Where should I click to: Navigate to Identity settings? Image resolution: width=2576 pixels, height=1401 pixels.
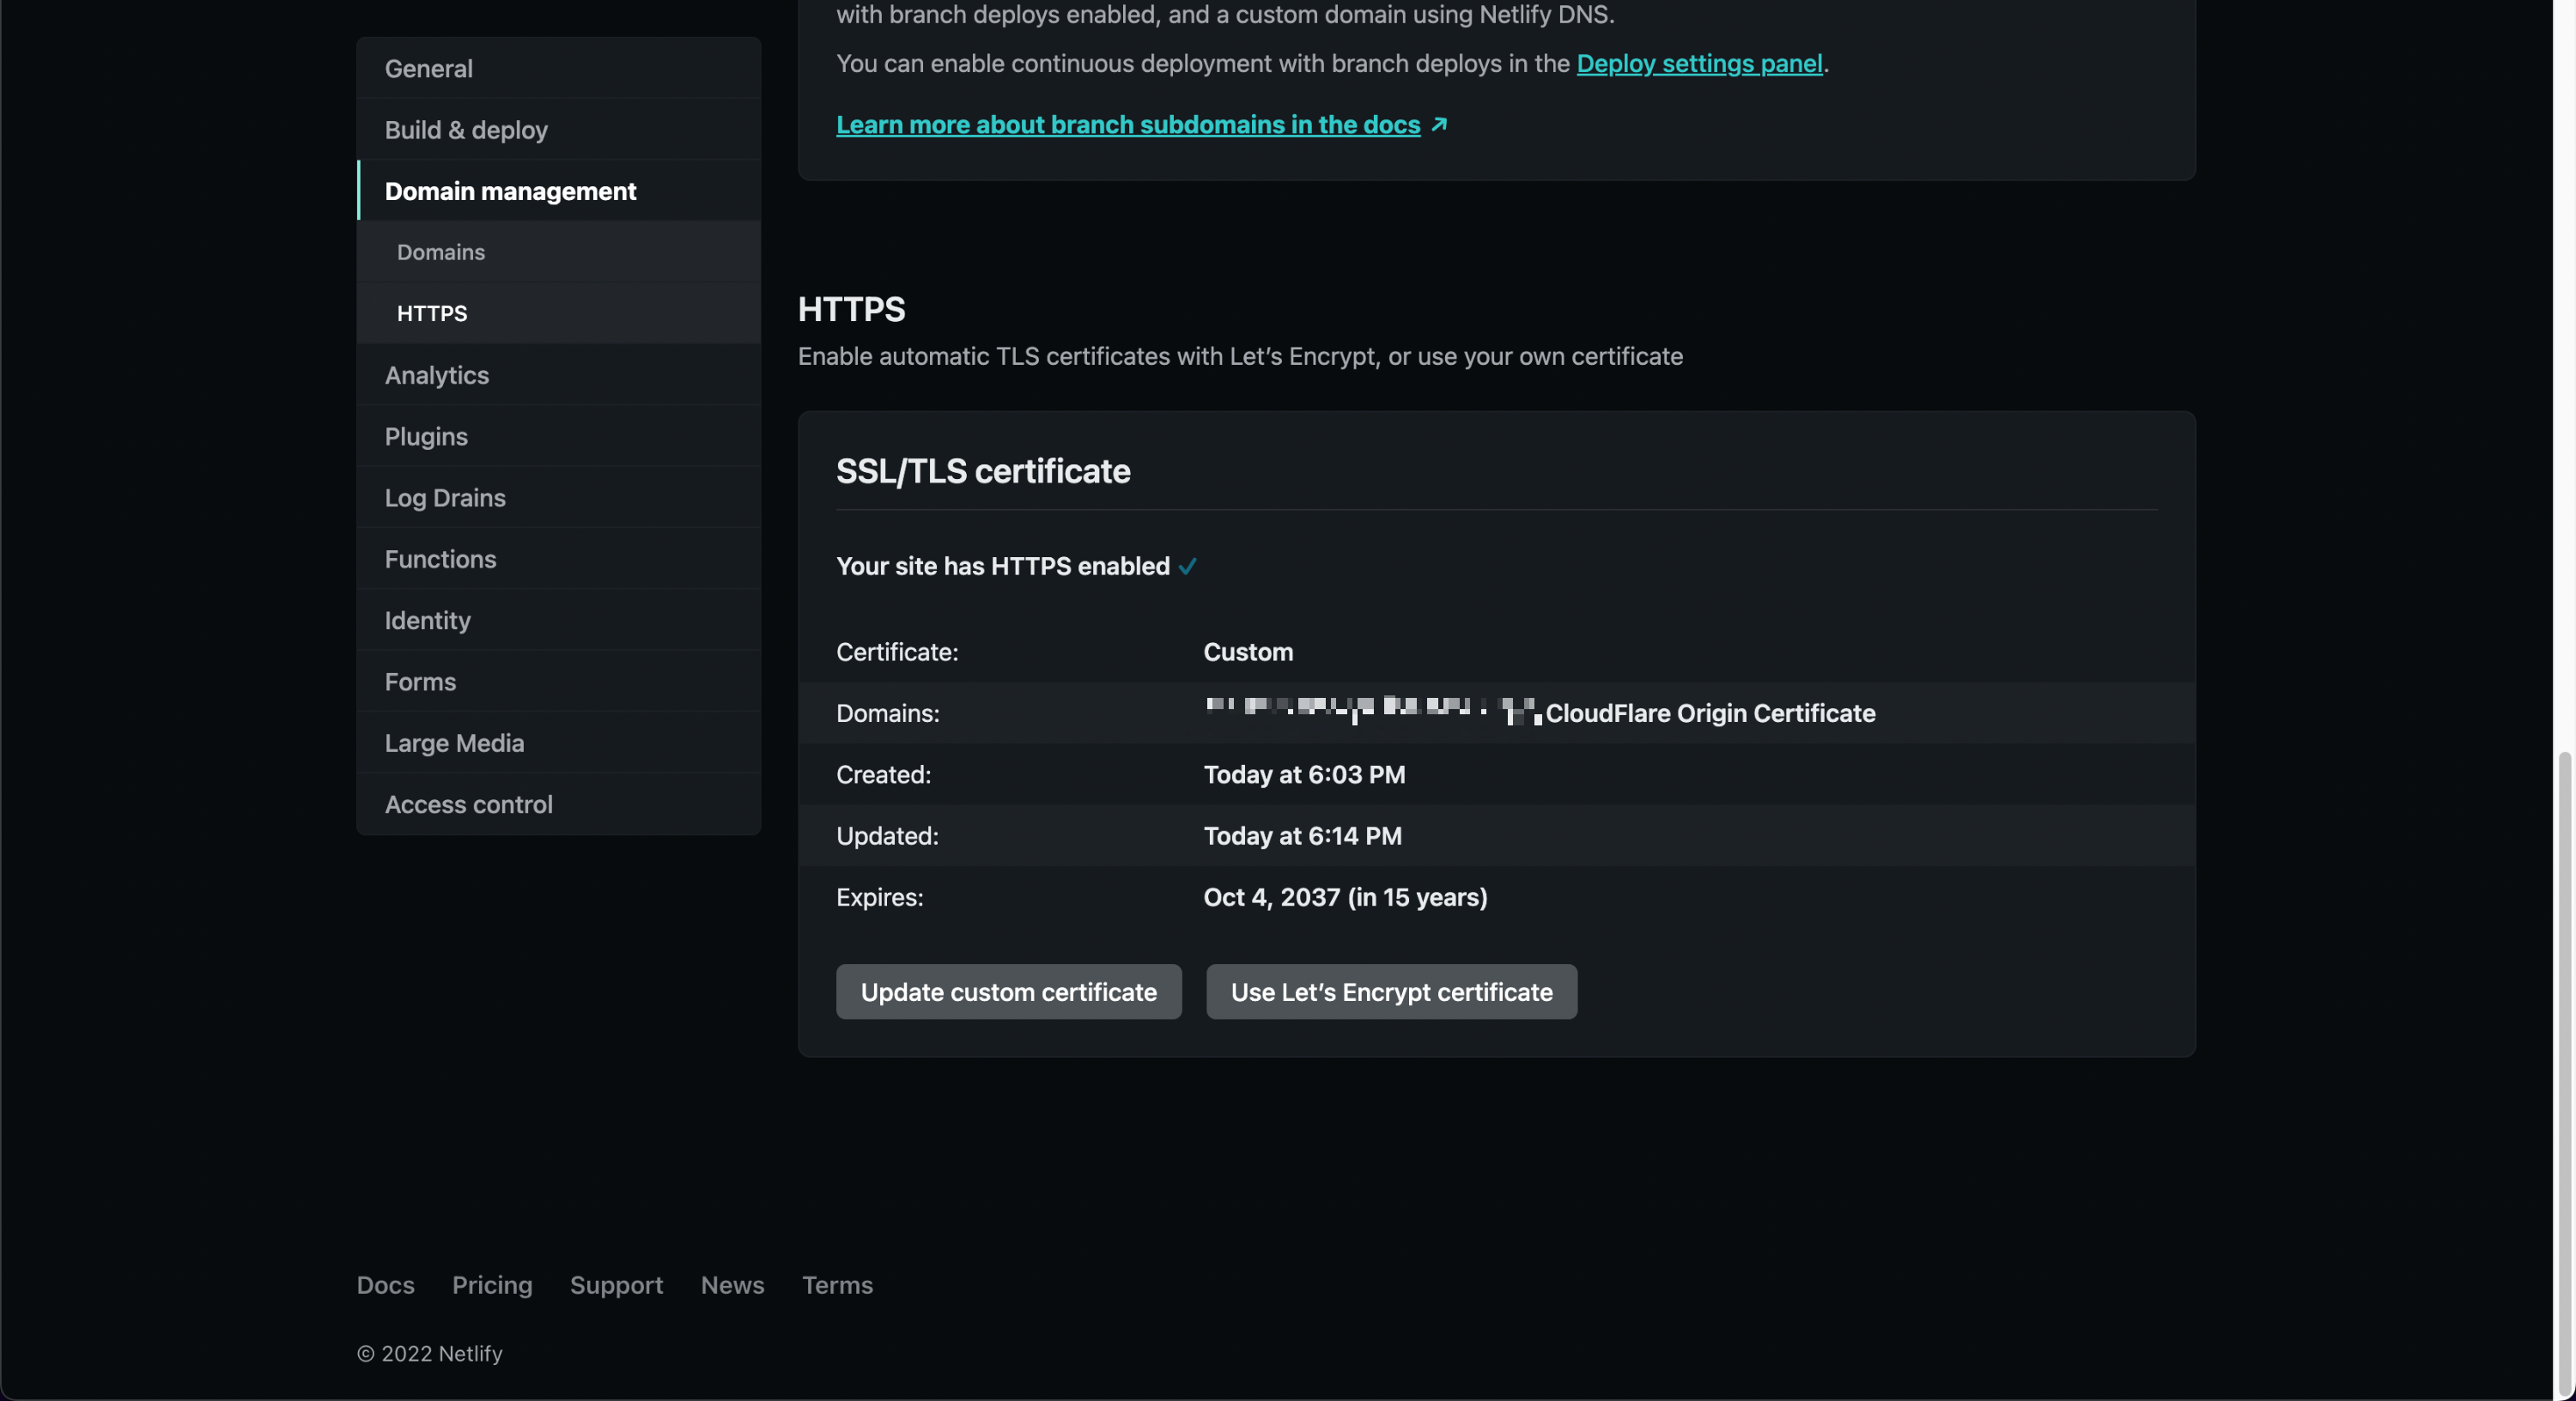point(427,620)
